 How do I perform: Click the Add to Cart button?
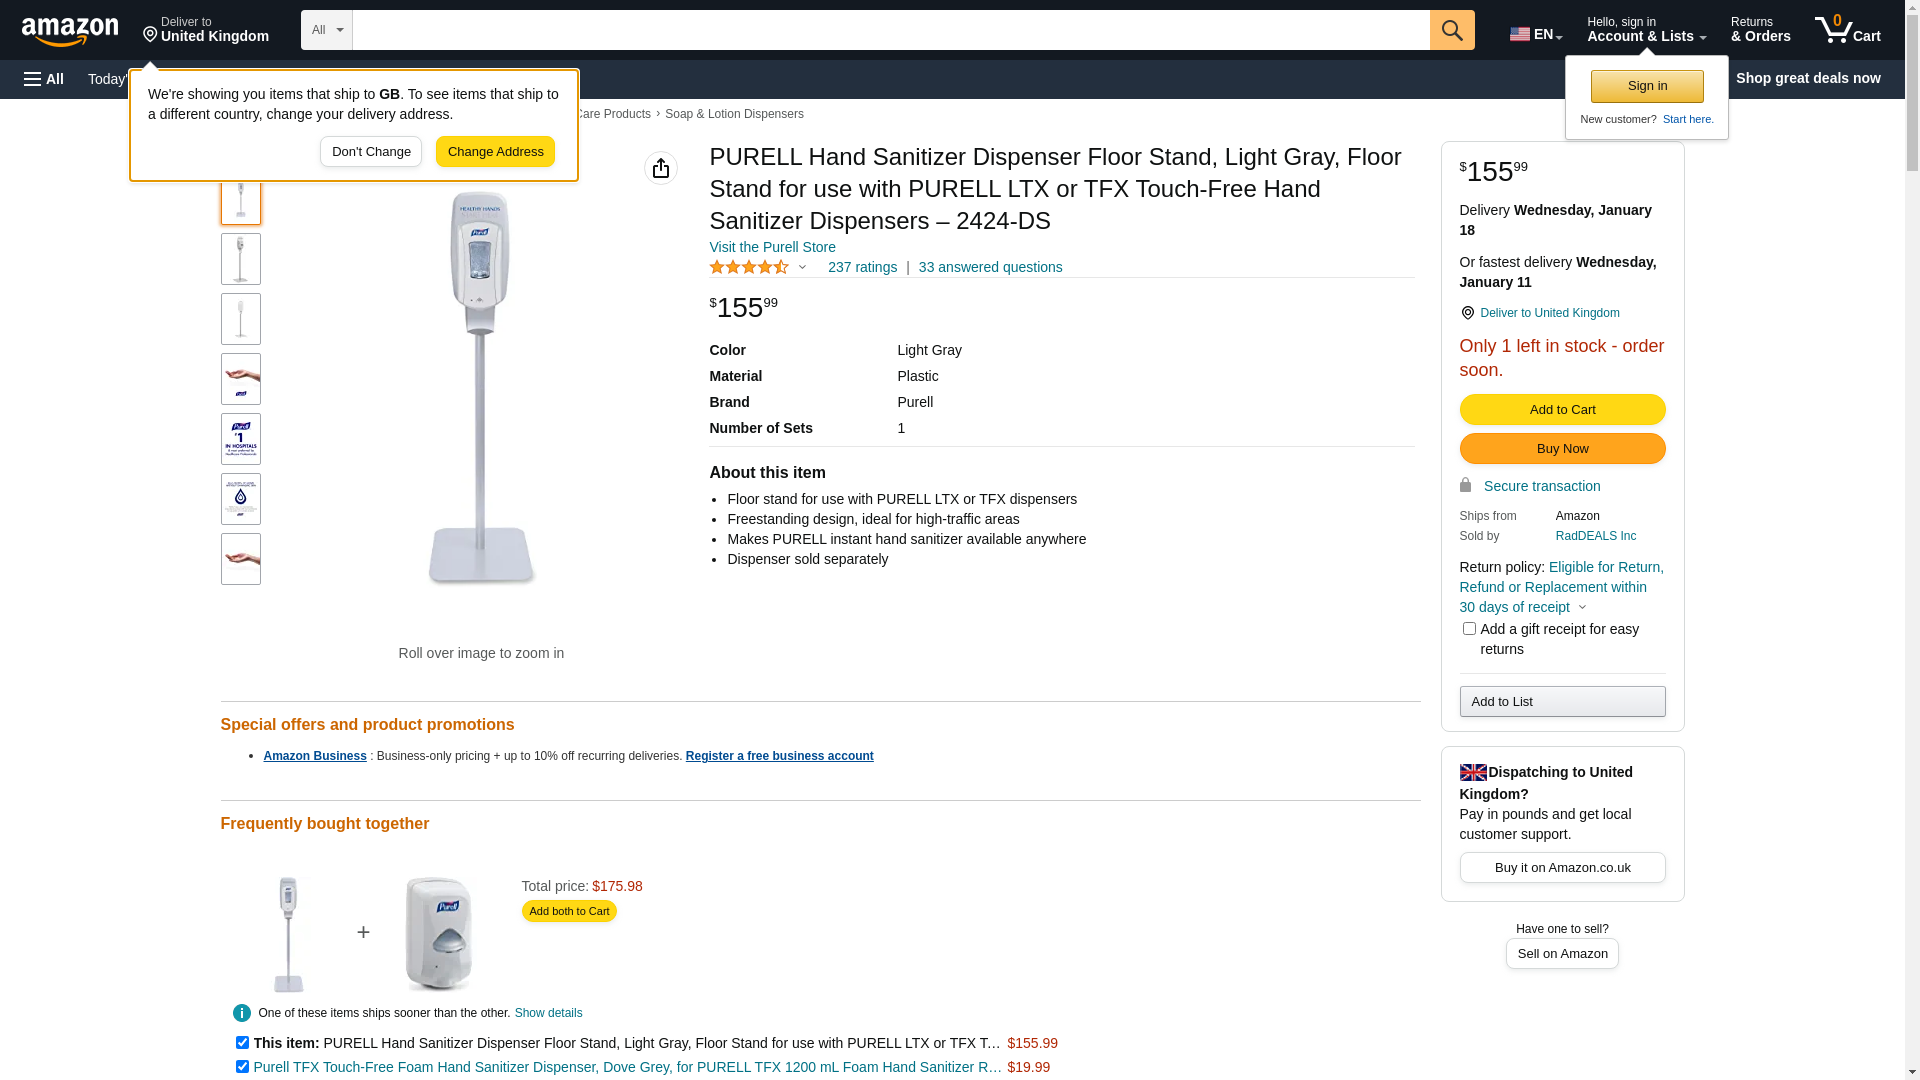tap(1562, 409)
